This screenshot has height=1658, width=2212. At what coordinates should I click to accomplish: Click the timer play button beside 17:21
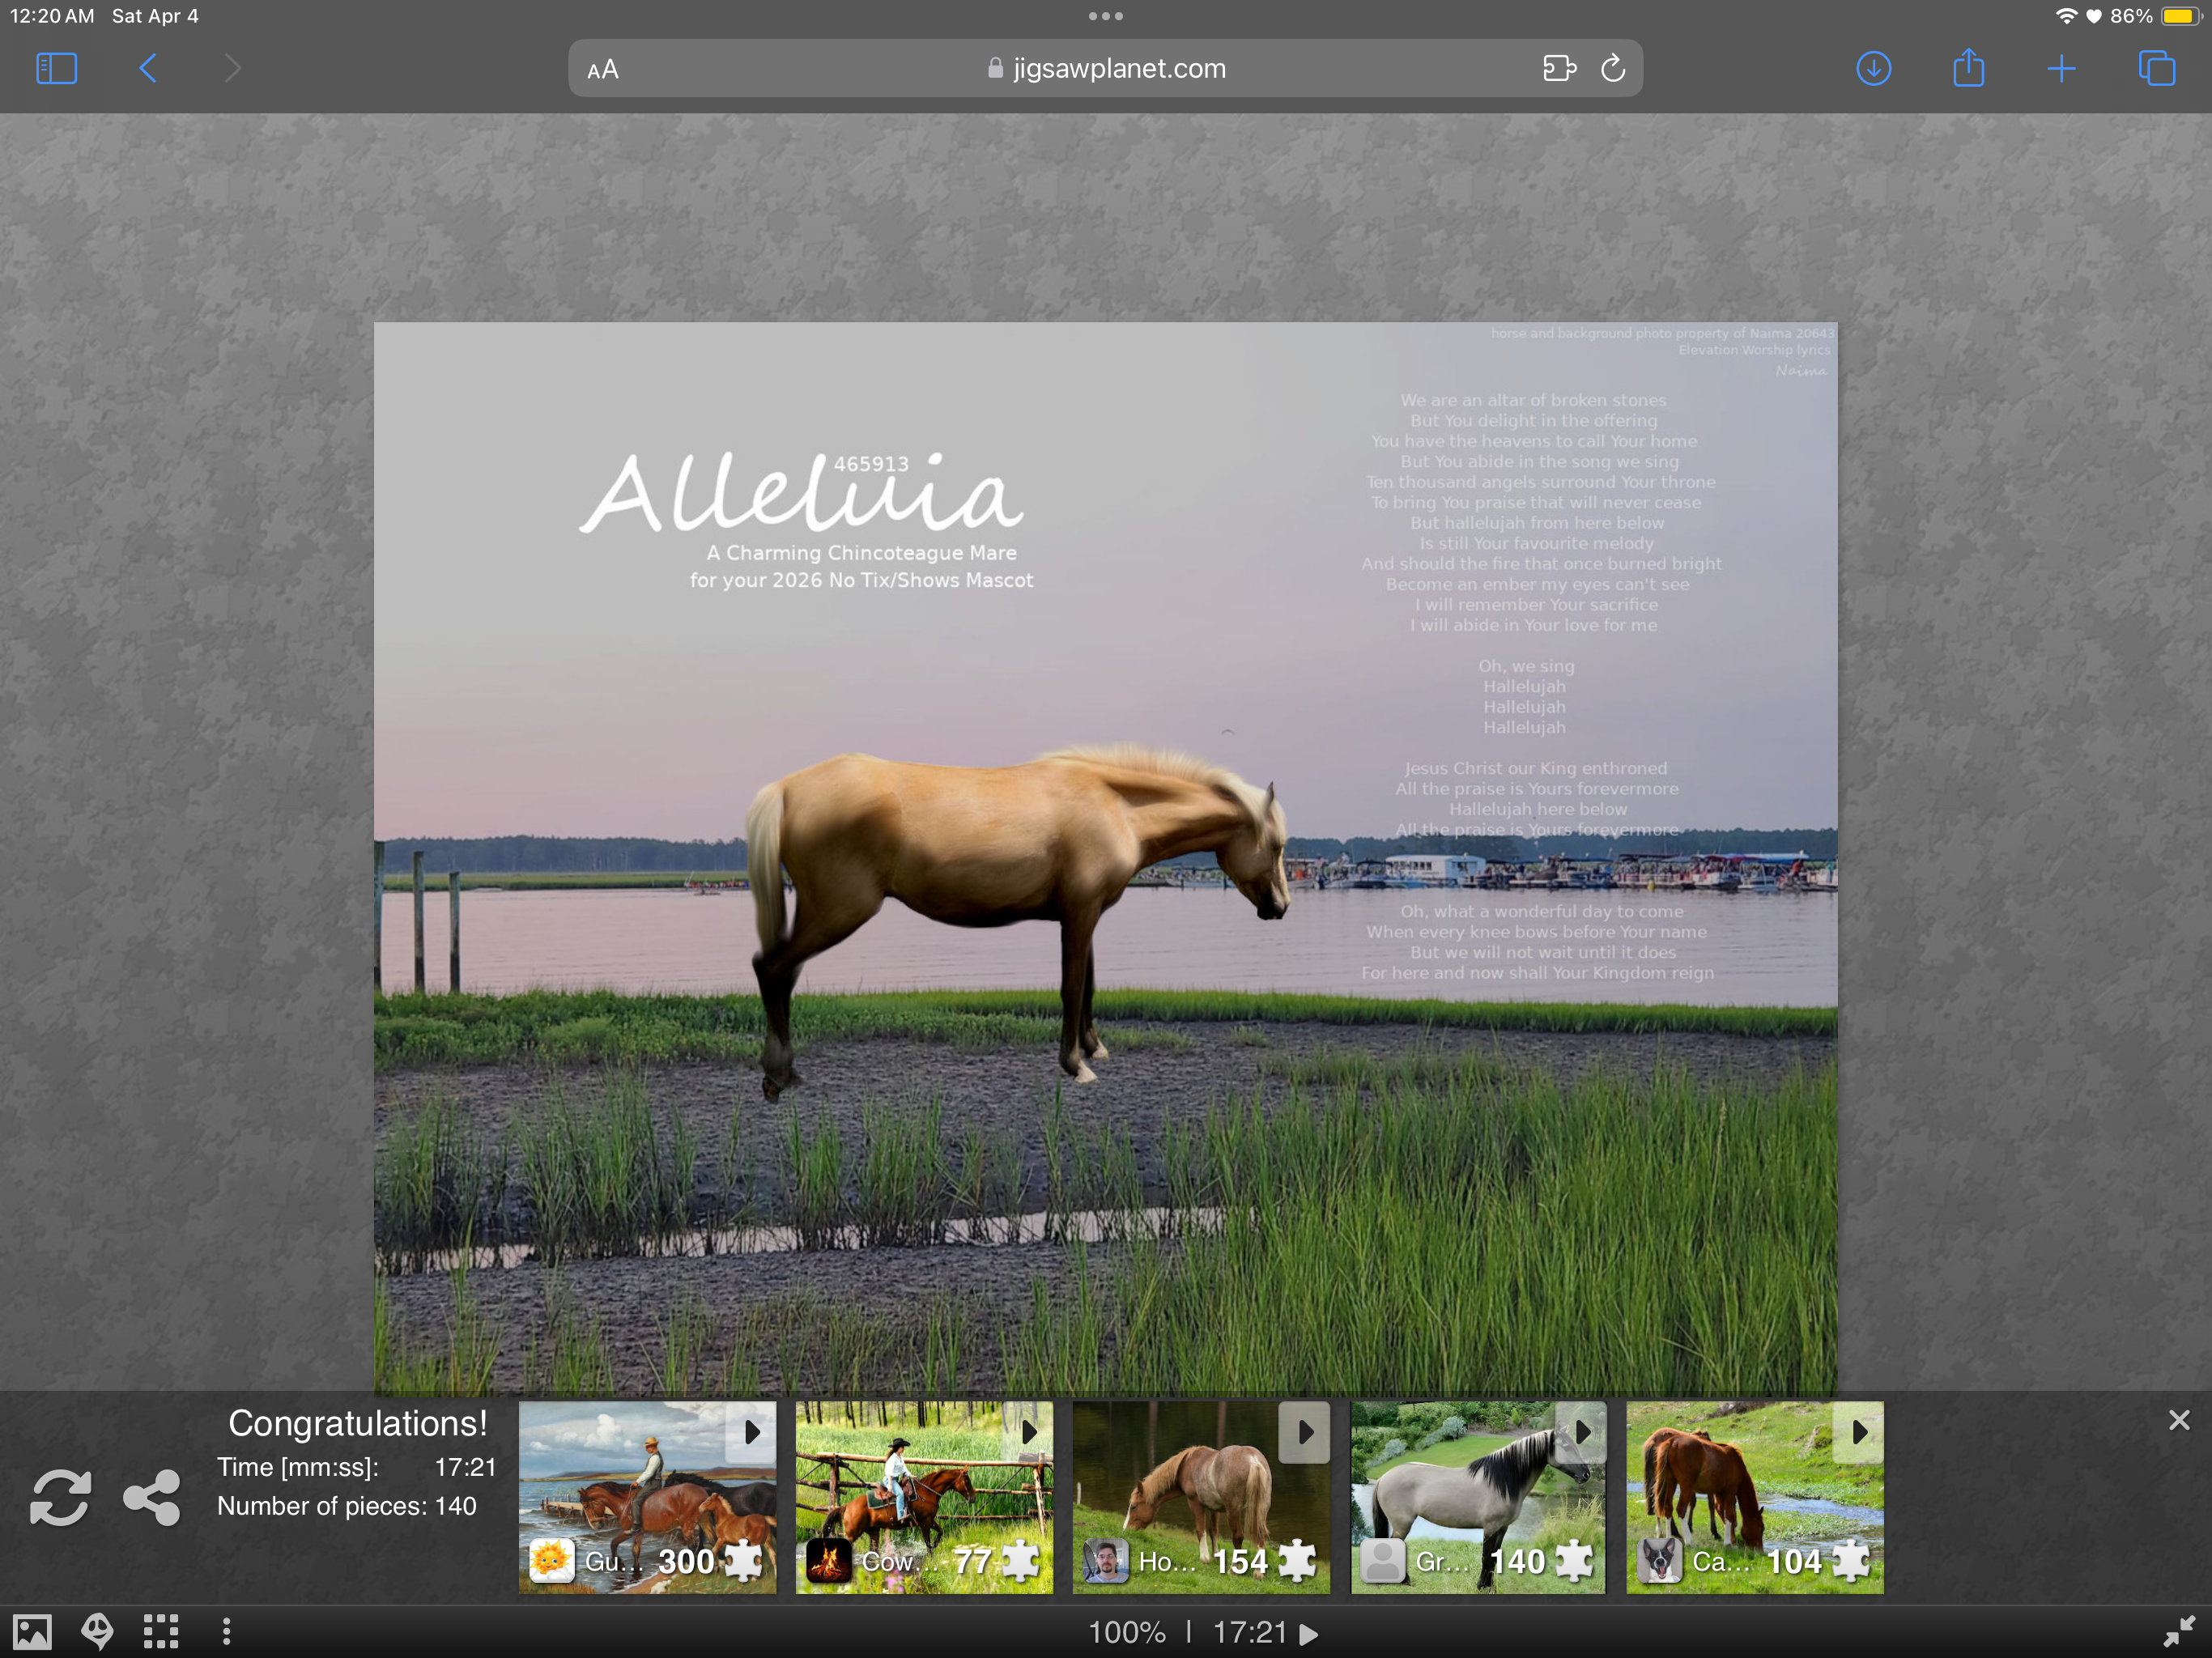1308,1634
